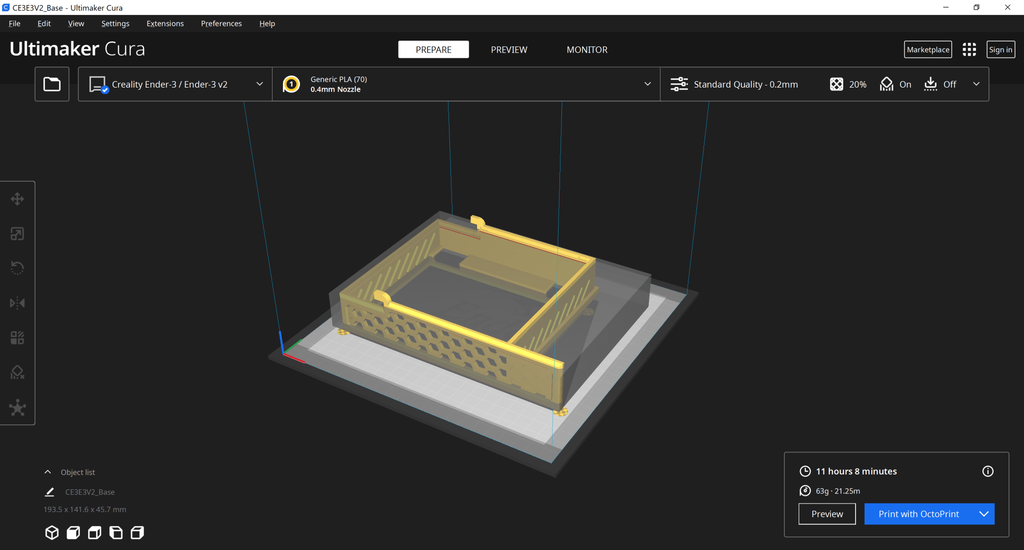The height and width of the screenshot is (550, 1024).
Task: Open the Marketplace
Action: pyautogui.click(x=927, y=50)
